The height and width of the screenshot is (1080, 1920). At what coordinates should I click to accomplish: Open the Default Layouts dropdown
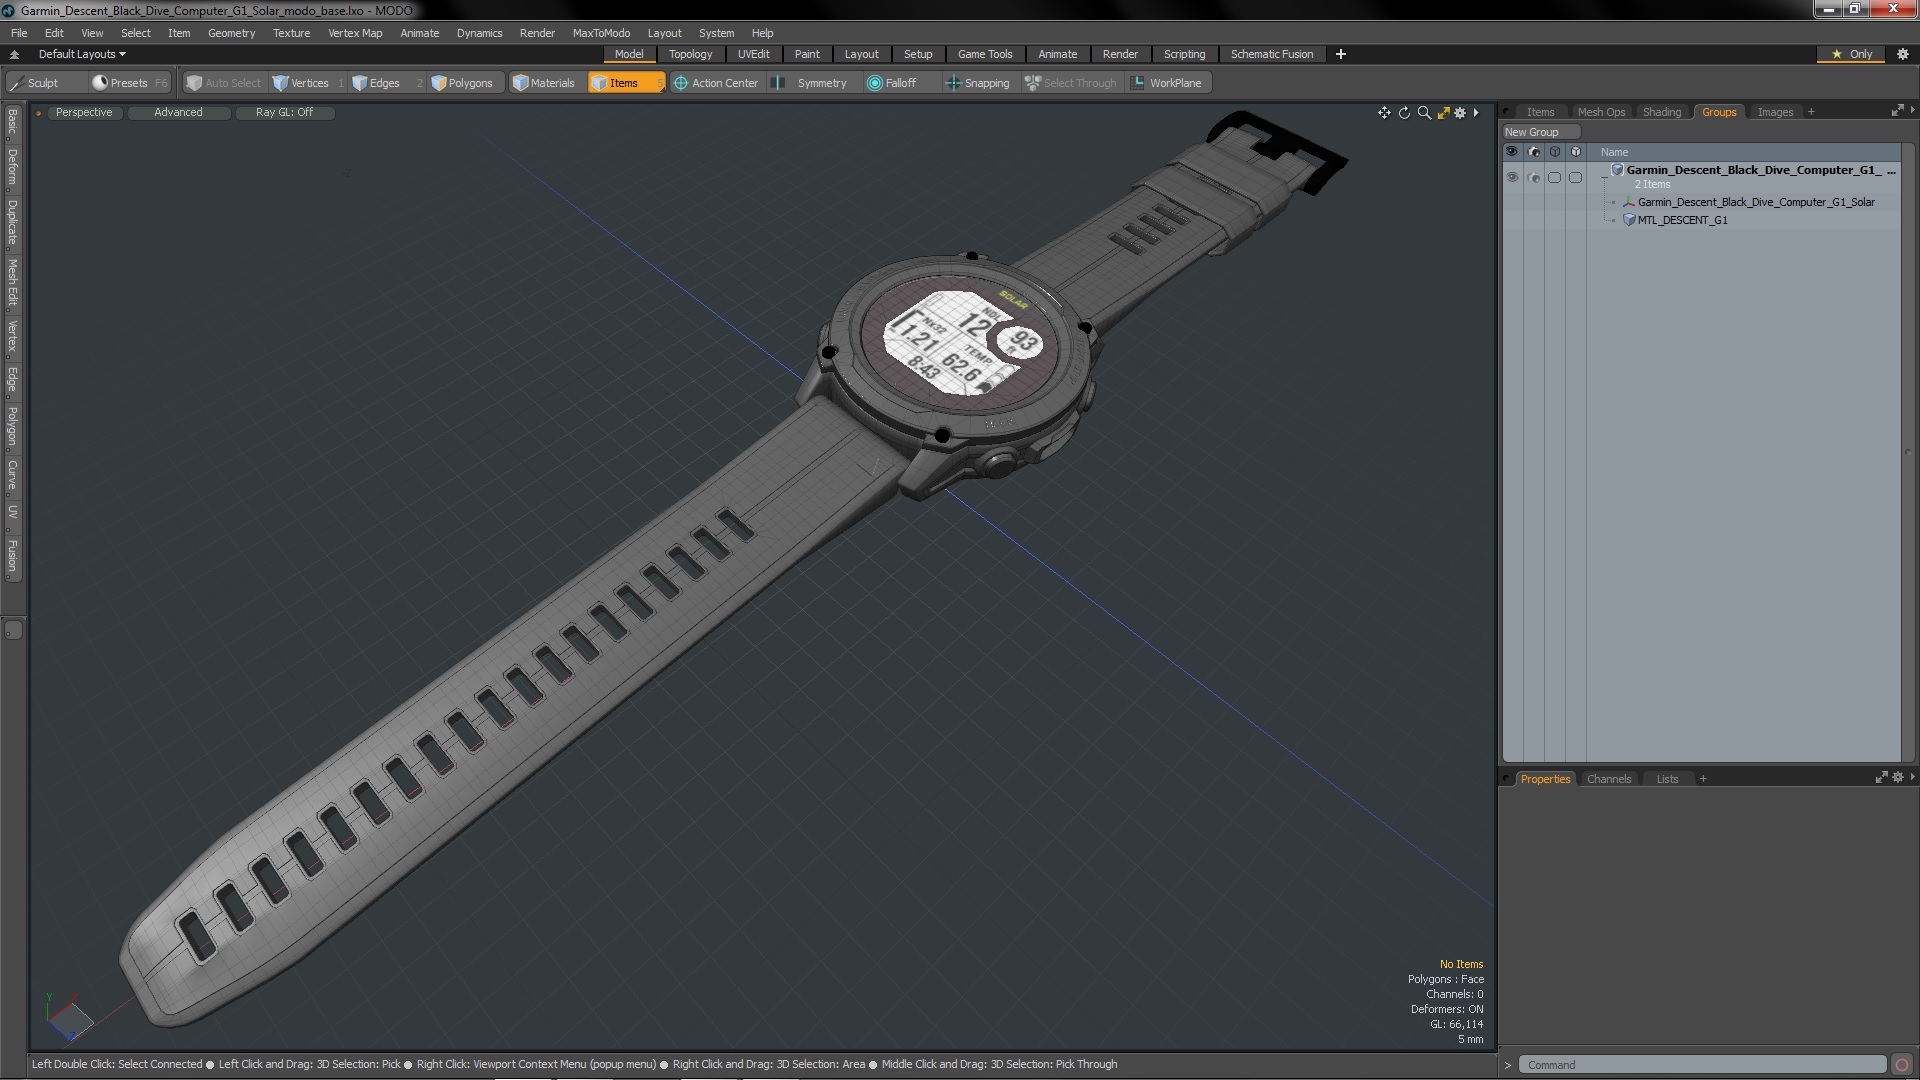pos(82,54)
